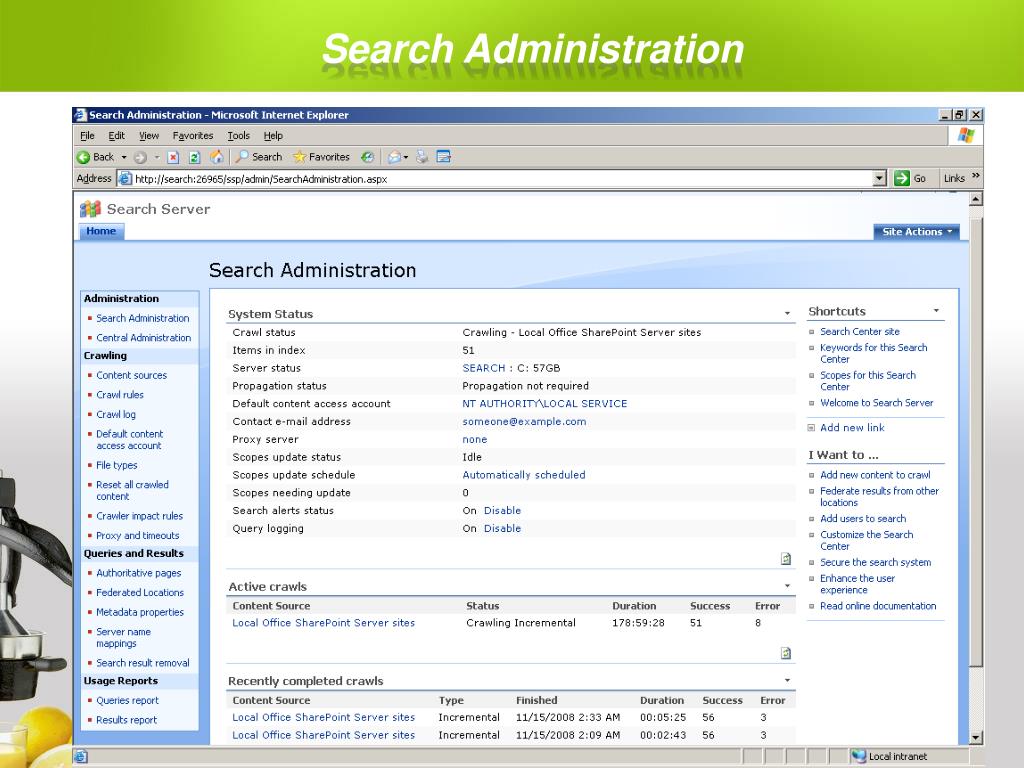Image resolution: width=1024 pixels, height=768 pixels.
Task: Open the Help menu
Action: [x=273, y=136]
